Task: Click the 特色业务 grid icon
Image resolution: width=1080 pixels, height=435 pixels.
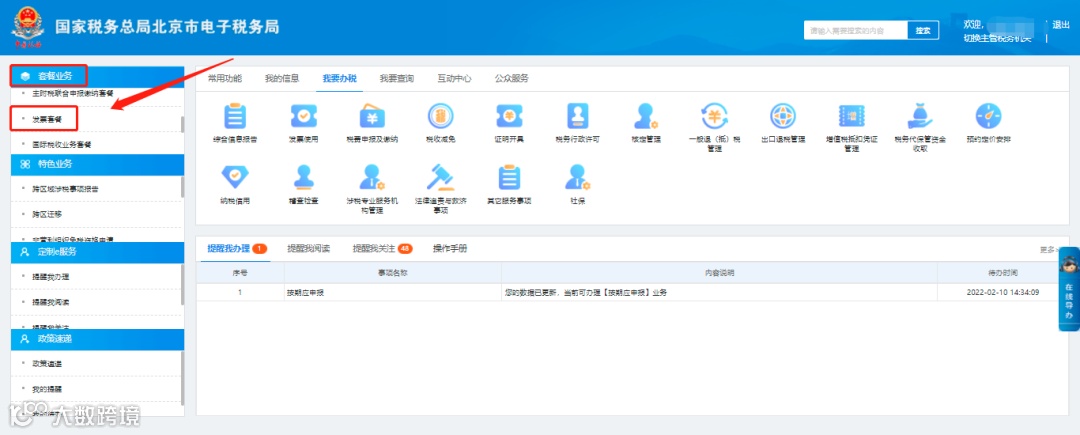Action: click(x=25, y=164)
